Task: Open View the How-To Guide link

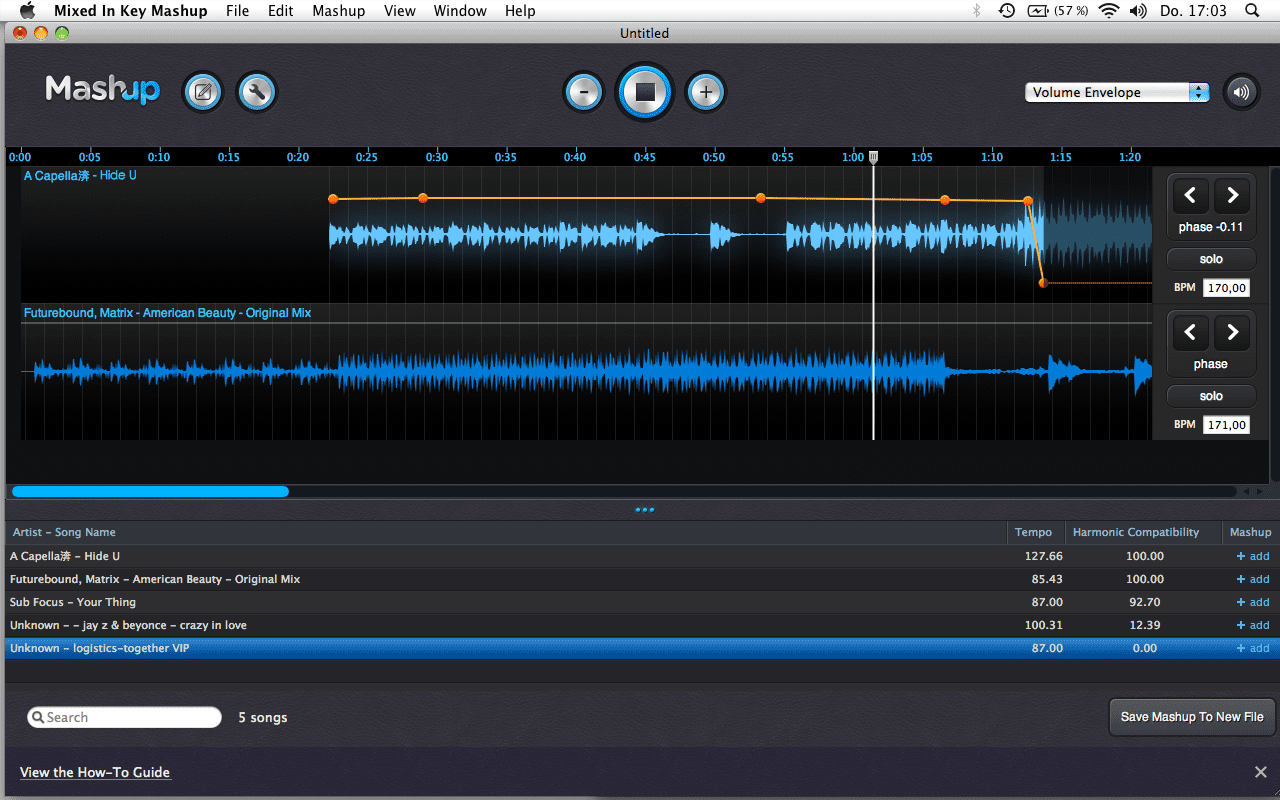Action: click(95, 772)
